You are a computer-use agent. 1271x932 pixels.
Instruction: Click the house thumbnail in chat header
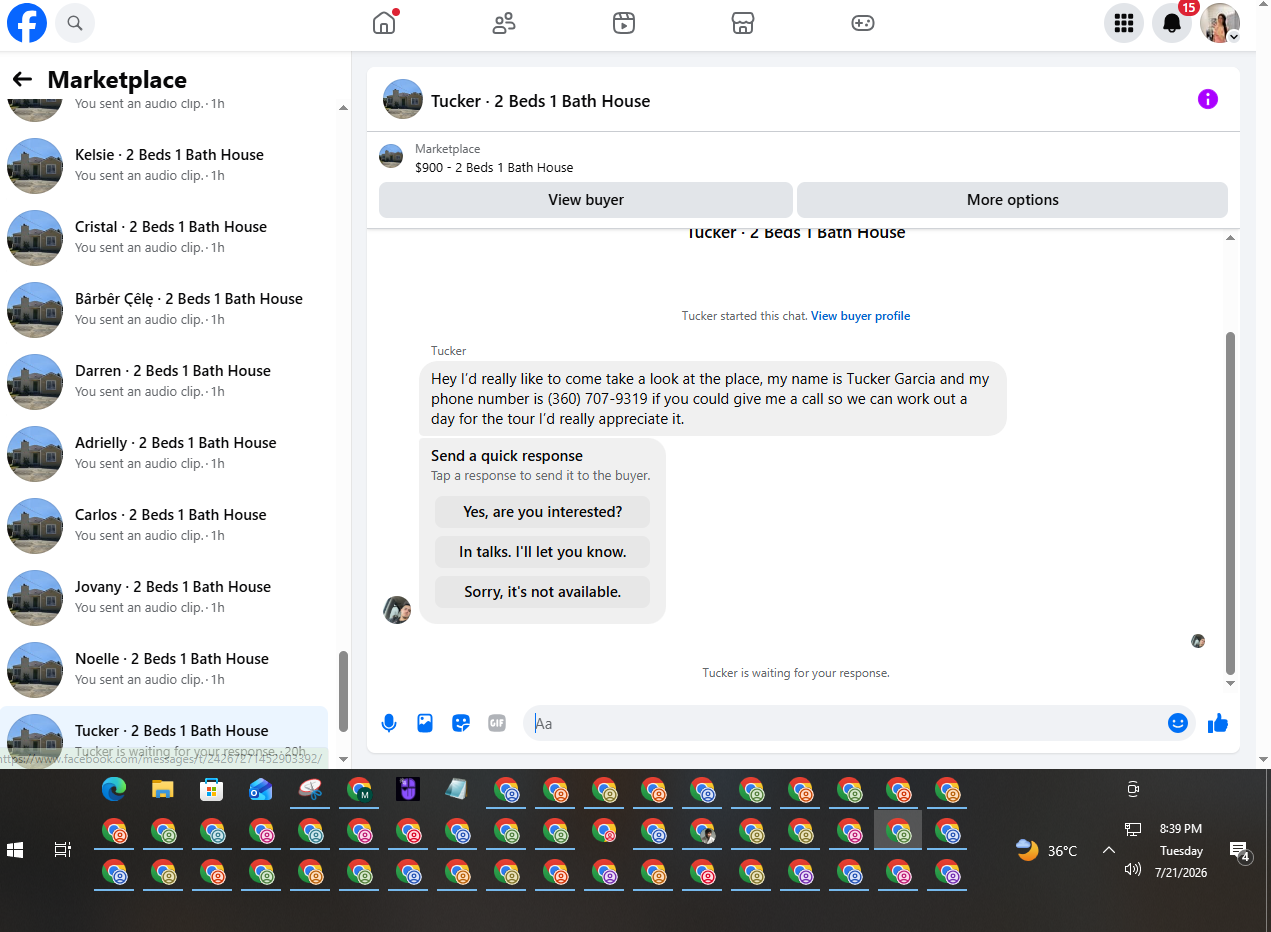point(403,99)
